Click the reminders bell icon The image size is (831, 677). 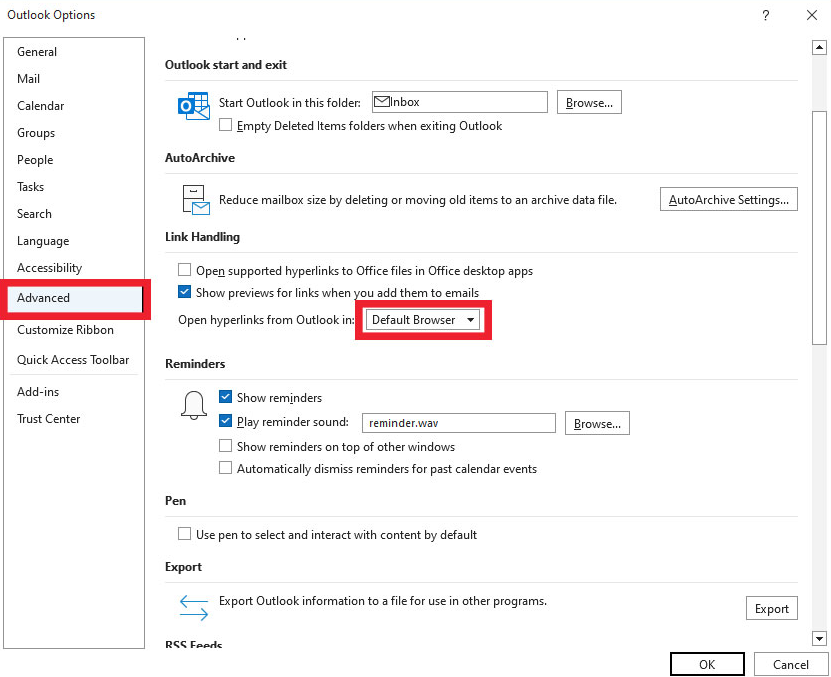194,406
